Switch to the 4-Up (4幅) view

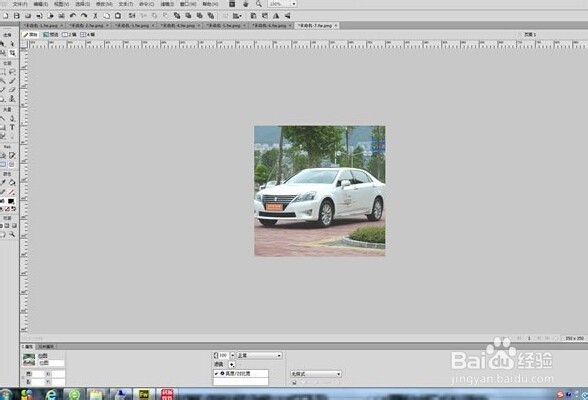tap(88, 34)
